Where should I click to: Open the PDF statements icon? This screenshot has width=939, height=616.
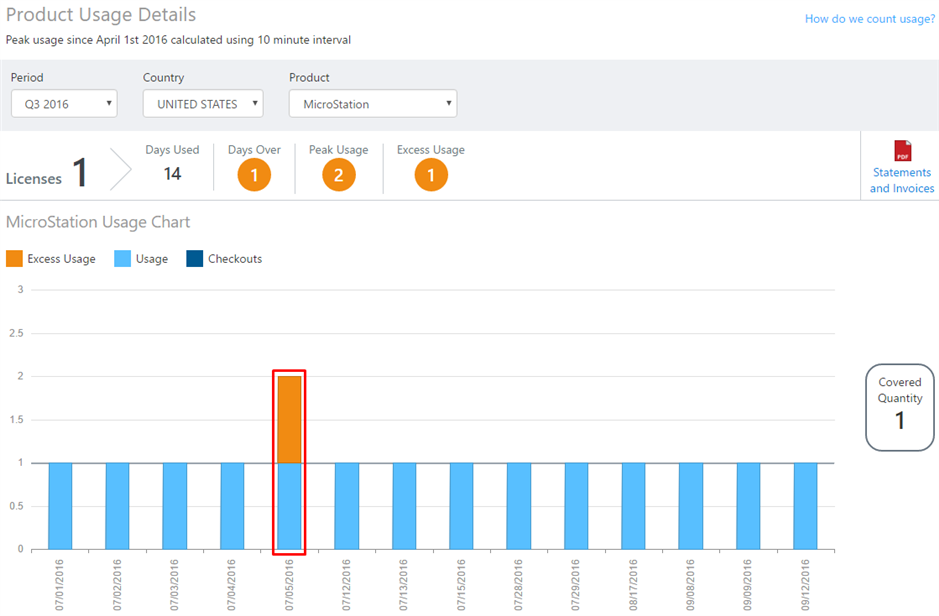[x=902, y=150]
